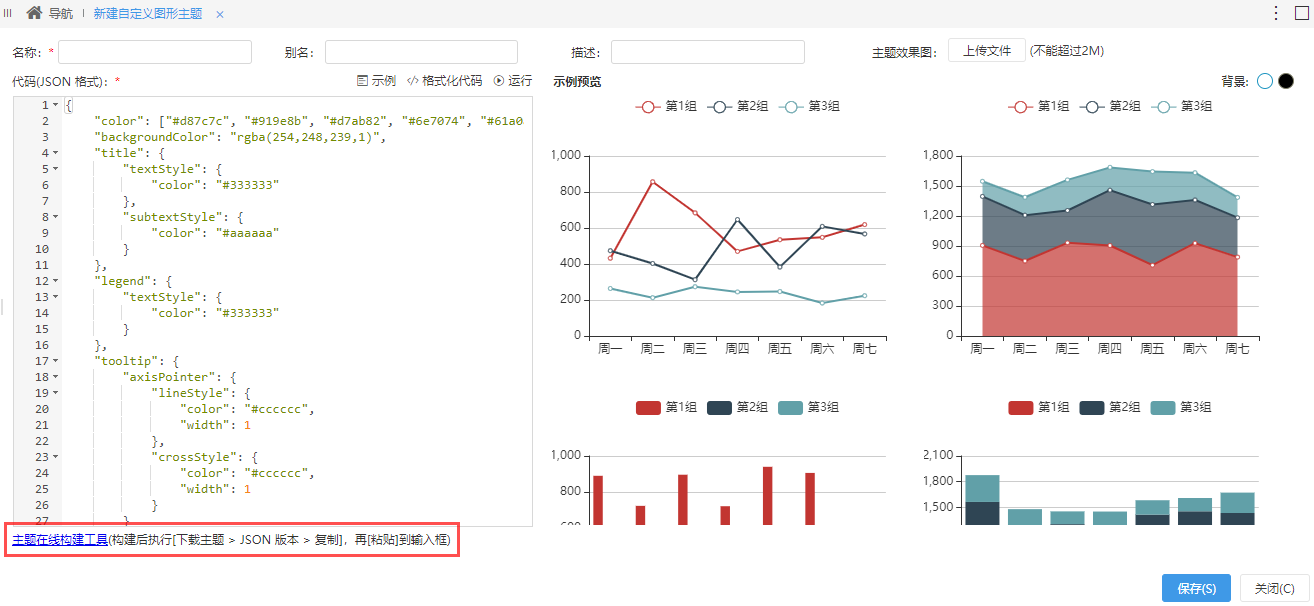
Task: Click the "backgroundColor" code line
Action: pos(240,137)
